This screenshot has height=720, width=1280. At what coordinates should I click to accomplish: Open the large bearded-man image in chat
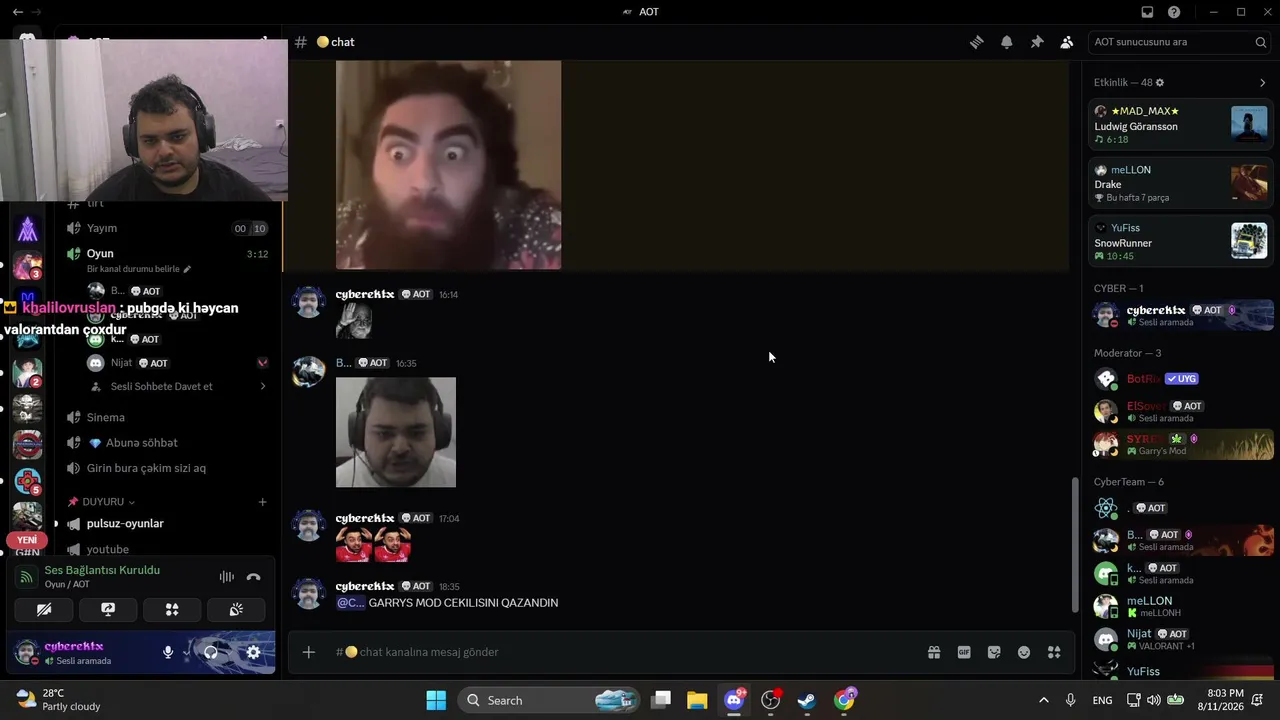pyautogui.click(x=448, y=165)
